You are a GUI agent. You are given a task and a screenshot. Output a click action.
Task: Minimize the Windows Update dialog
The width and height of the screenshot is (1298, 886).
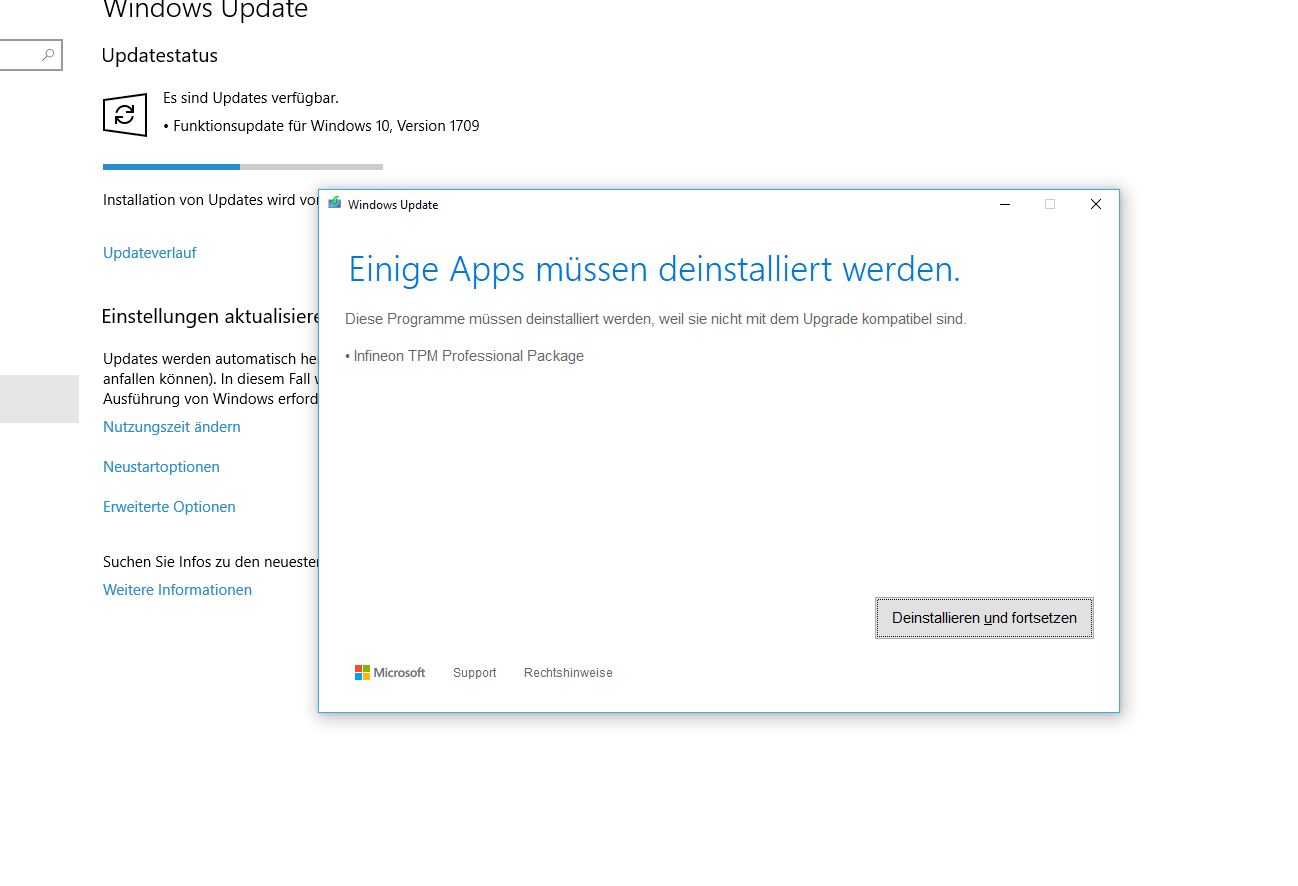(1005, 204)
